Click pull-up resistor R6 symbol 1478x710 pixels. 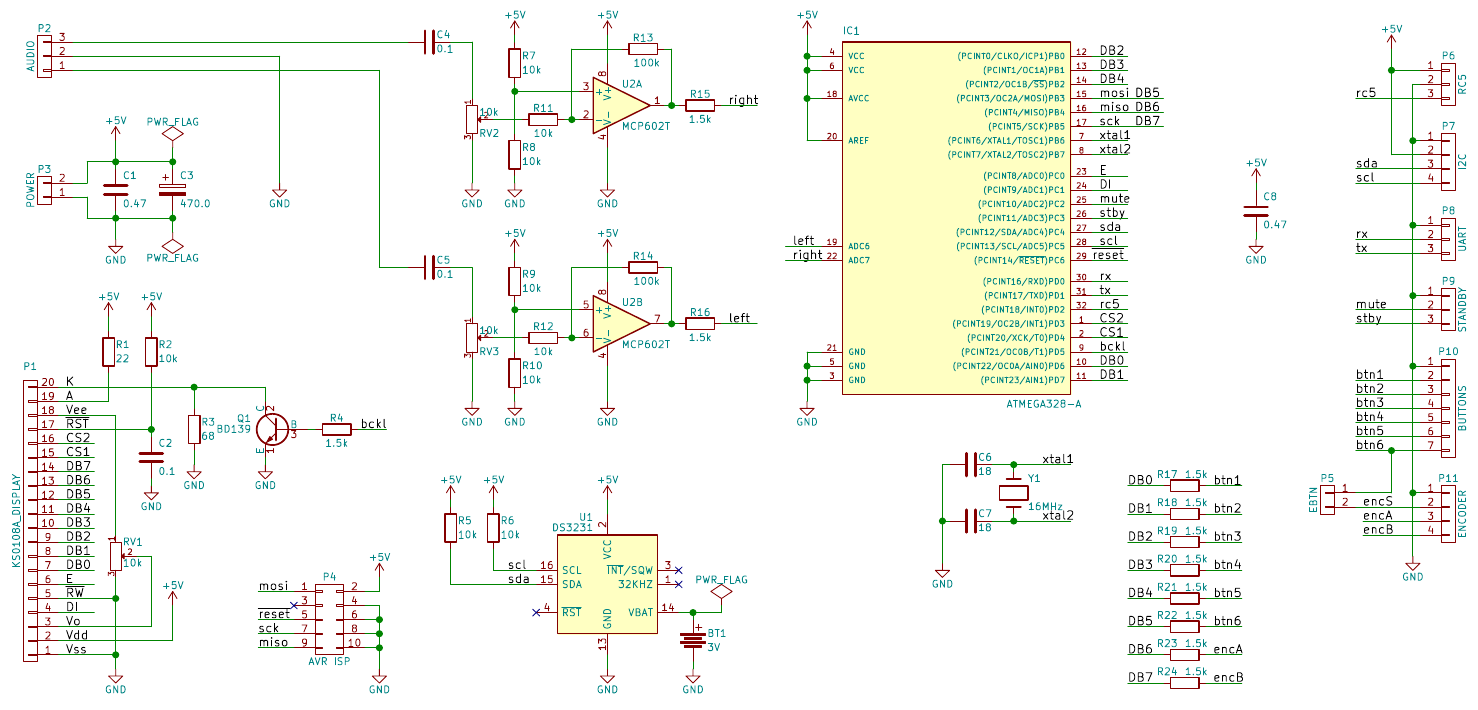coord(492,527)
